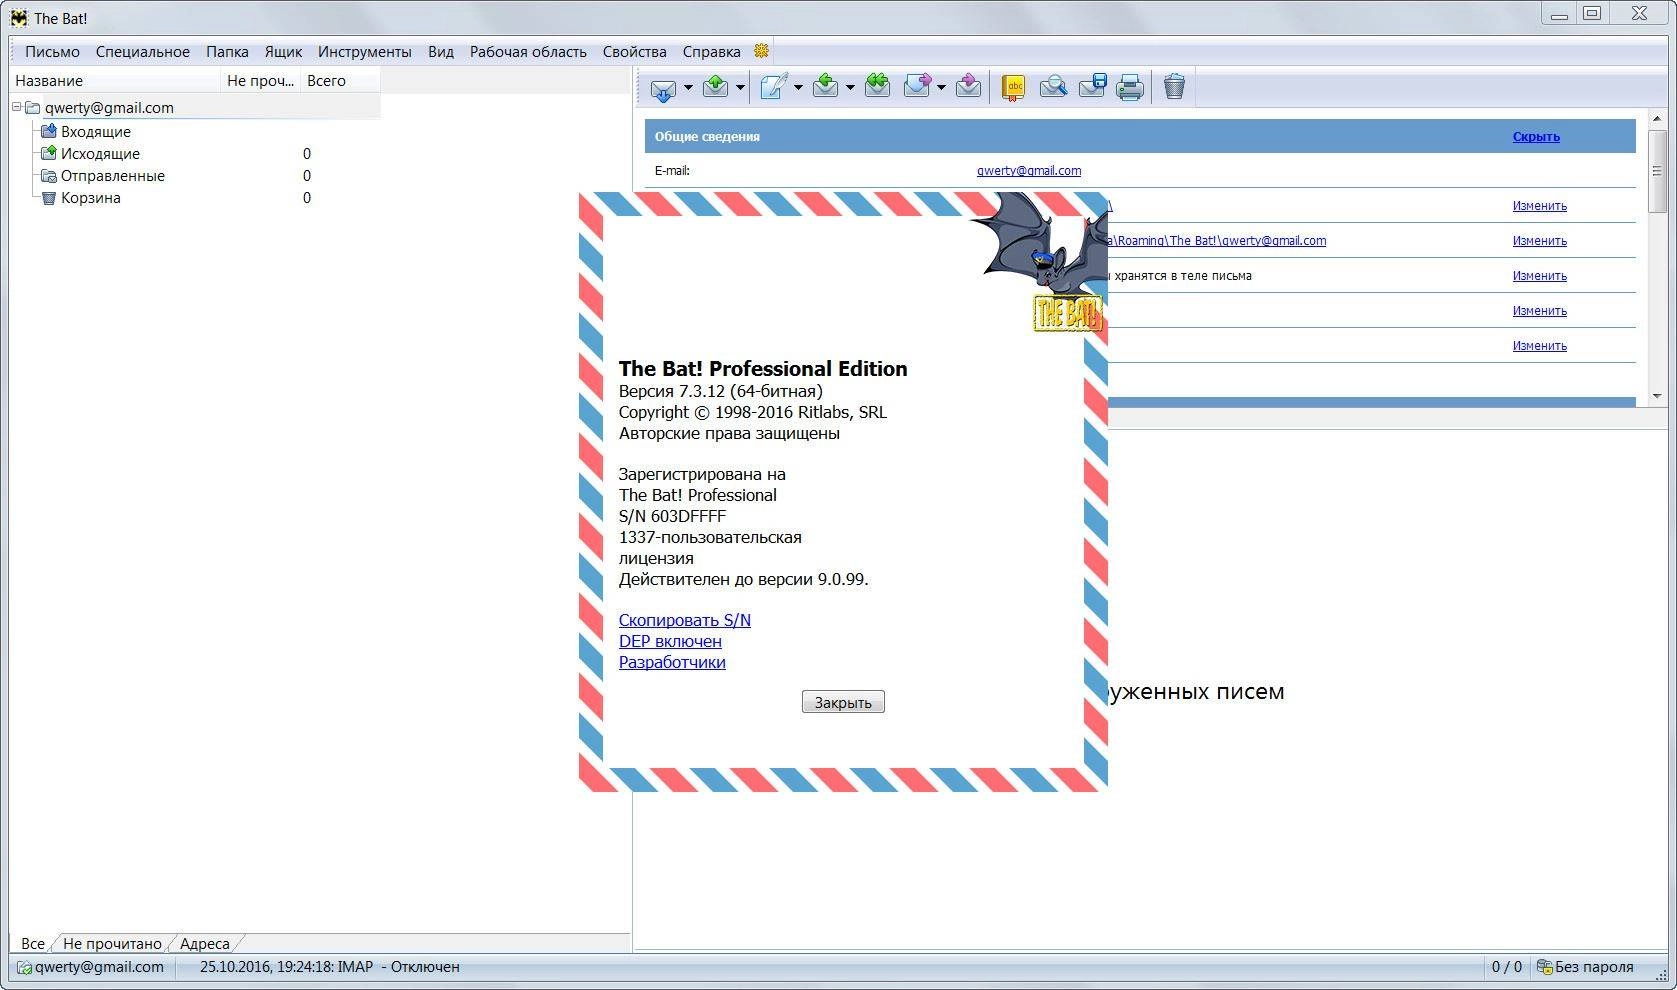The image size is (1677, 990).
Task: Click the Forward message toolbar icon
Action: (x=917, y=87)
